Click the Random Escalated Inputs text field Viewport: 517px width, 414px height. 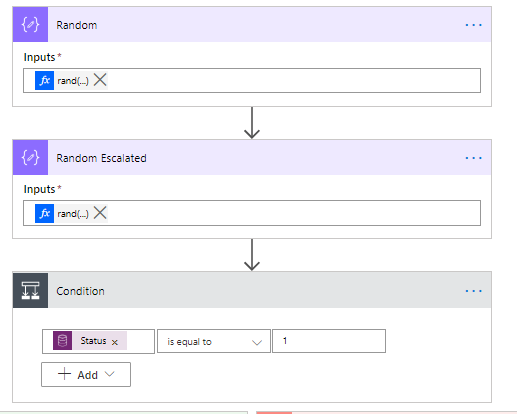[x=252, y=213]
